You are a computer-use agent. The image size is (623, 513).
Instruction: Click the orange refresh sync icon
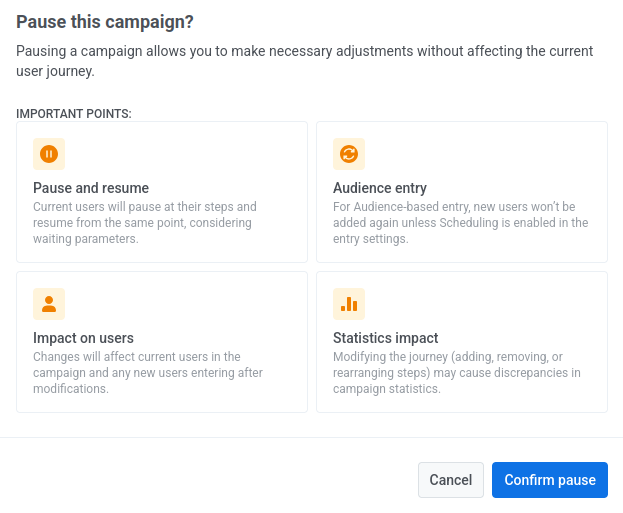pyautogui.click(x=349, y=154)
